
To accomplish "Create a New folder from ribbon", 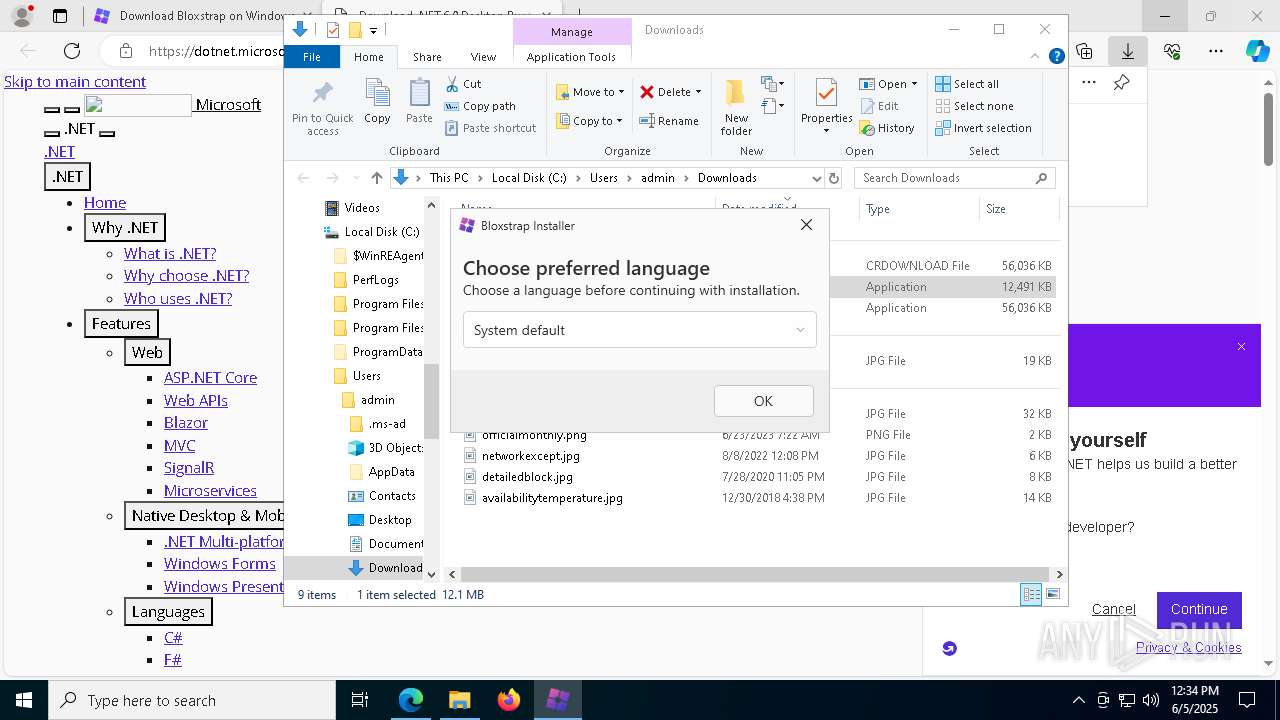I will (x=736, y=107).
